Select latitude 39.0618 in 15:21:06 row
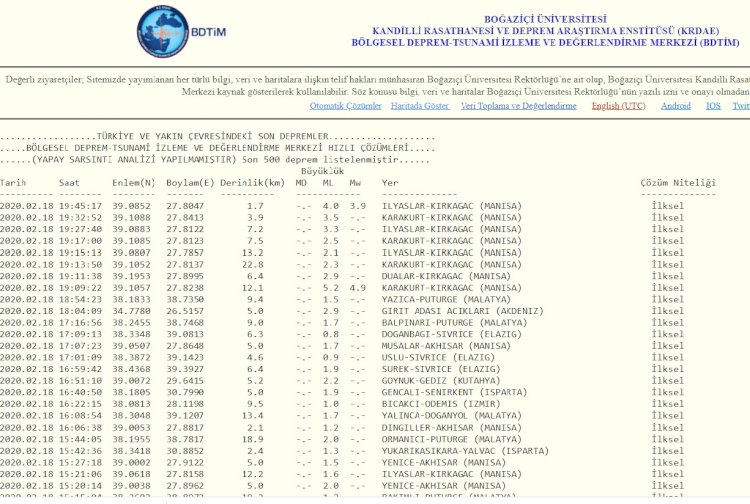The width and height of the screenshot is (750, 504). point(131,474)
